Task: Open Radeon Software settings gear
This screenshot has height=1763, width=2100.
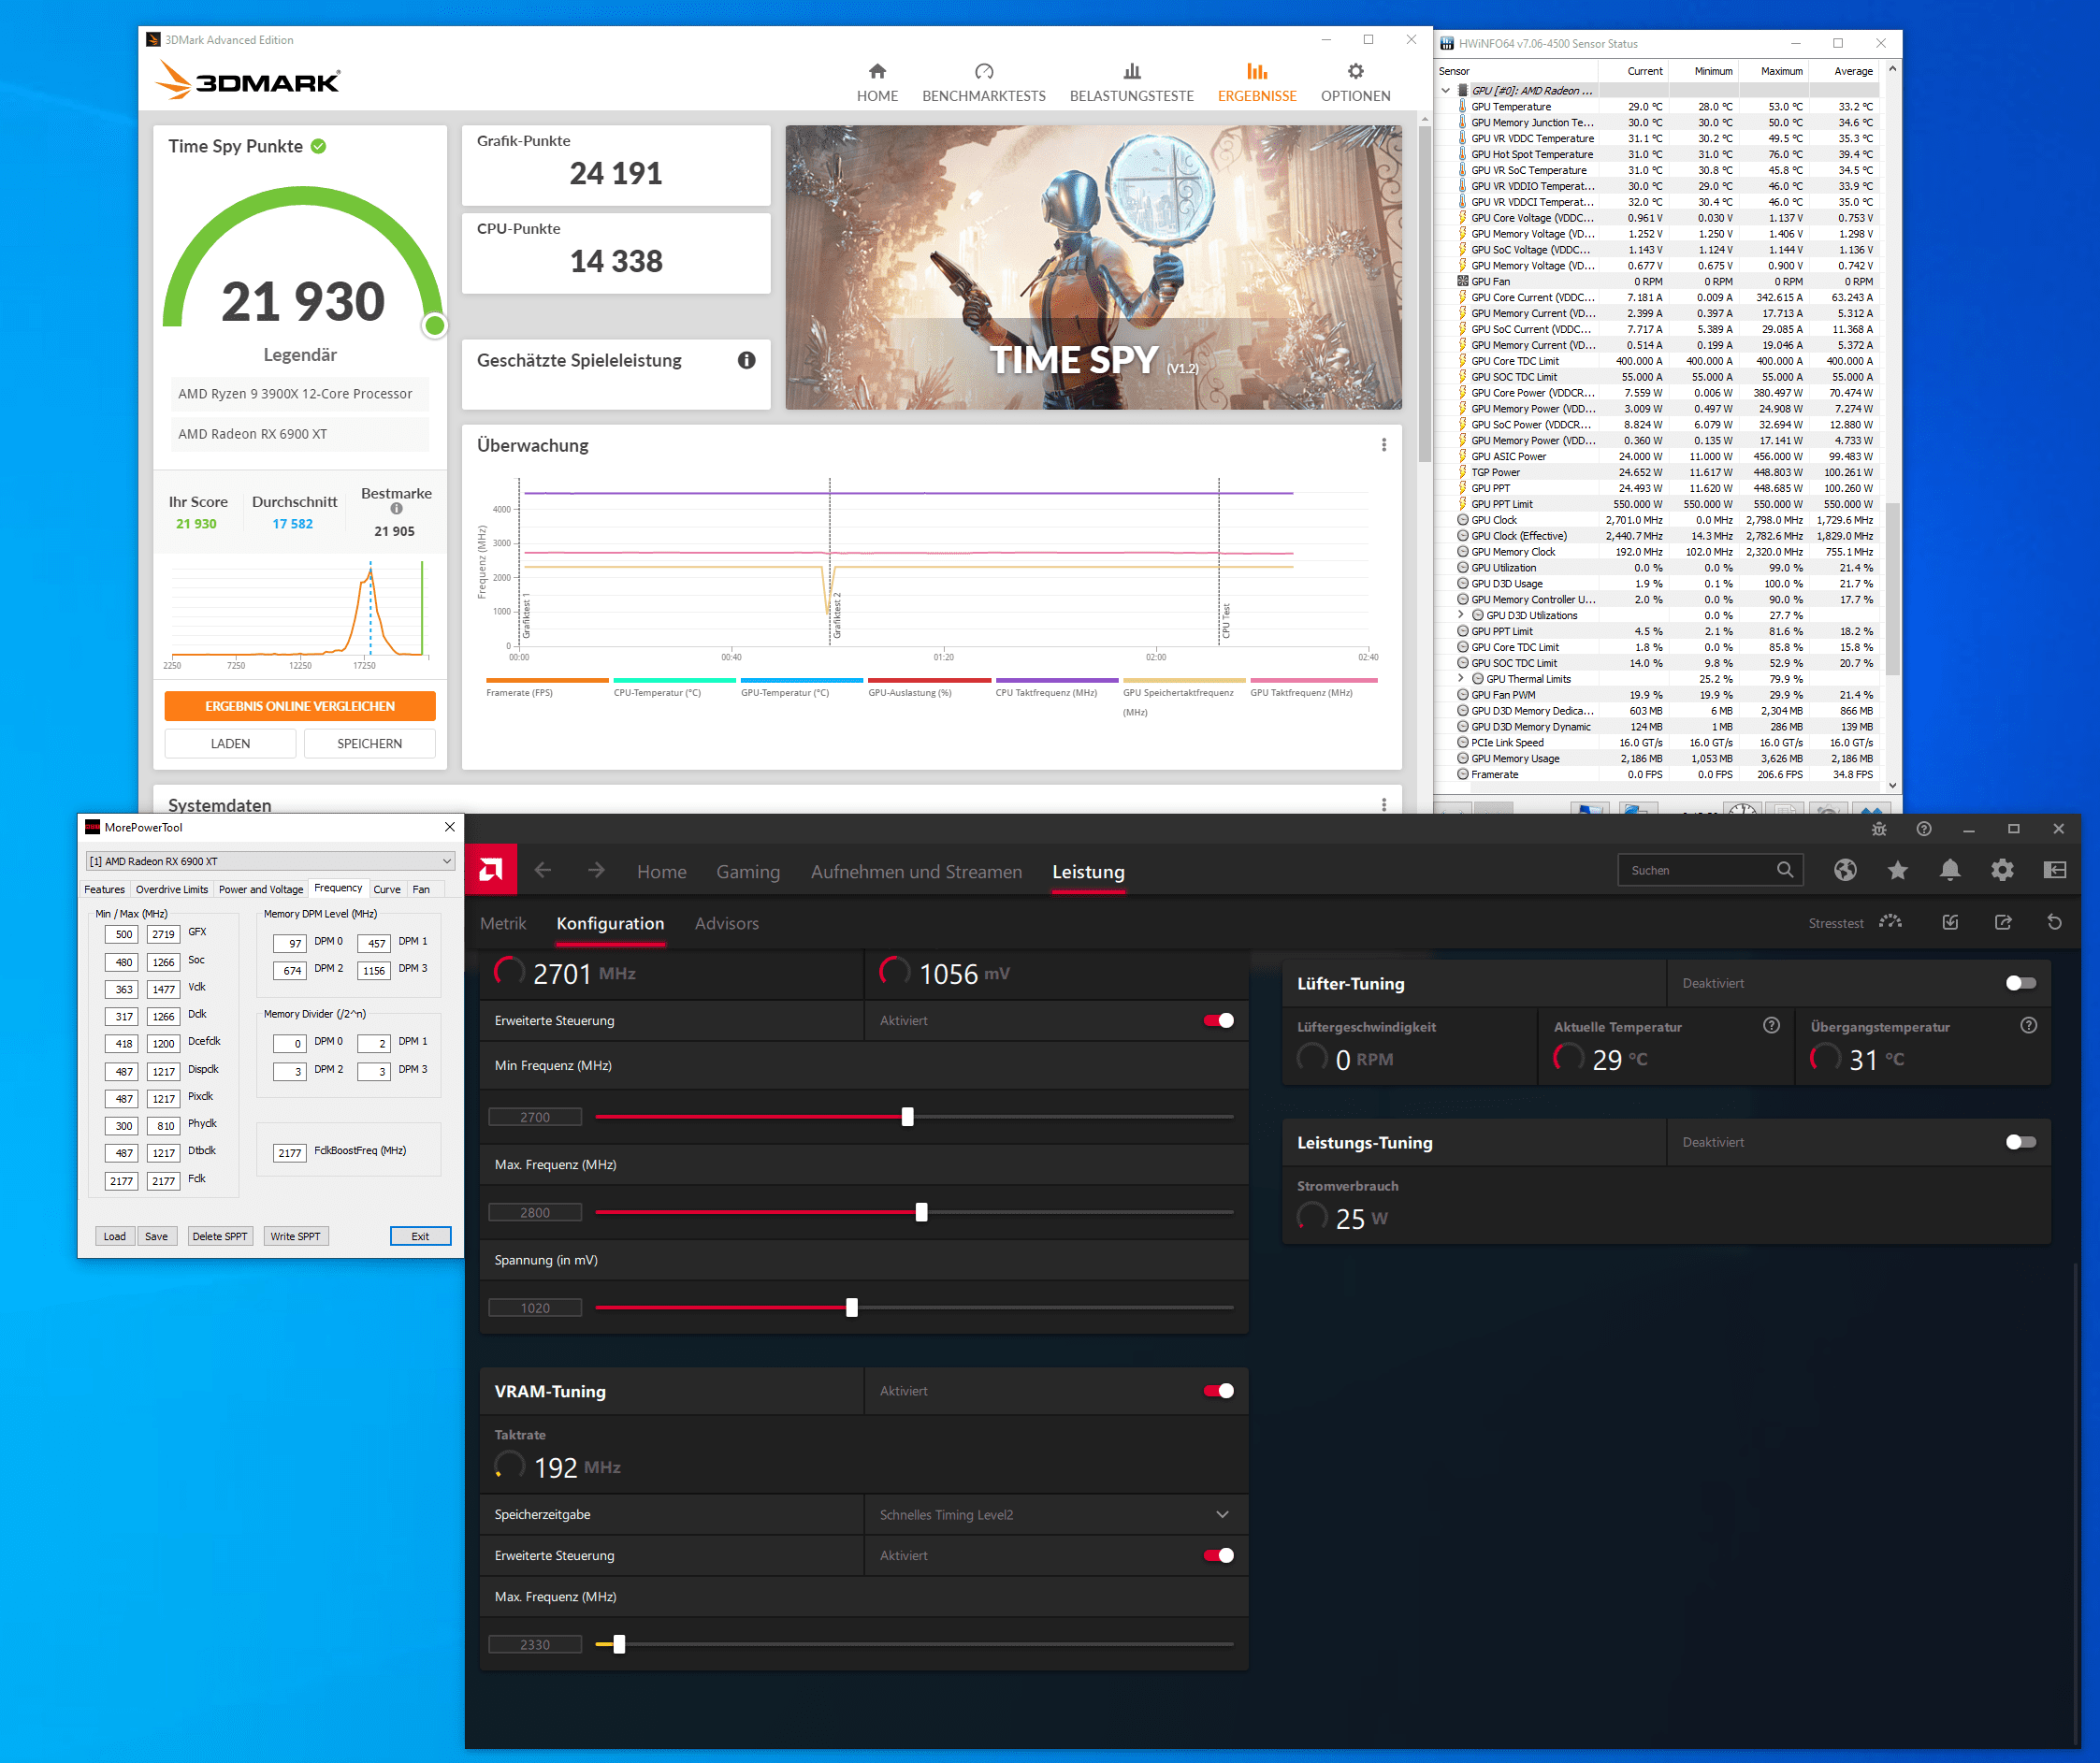Action: (2001, 870)
